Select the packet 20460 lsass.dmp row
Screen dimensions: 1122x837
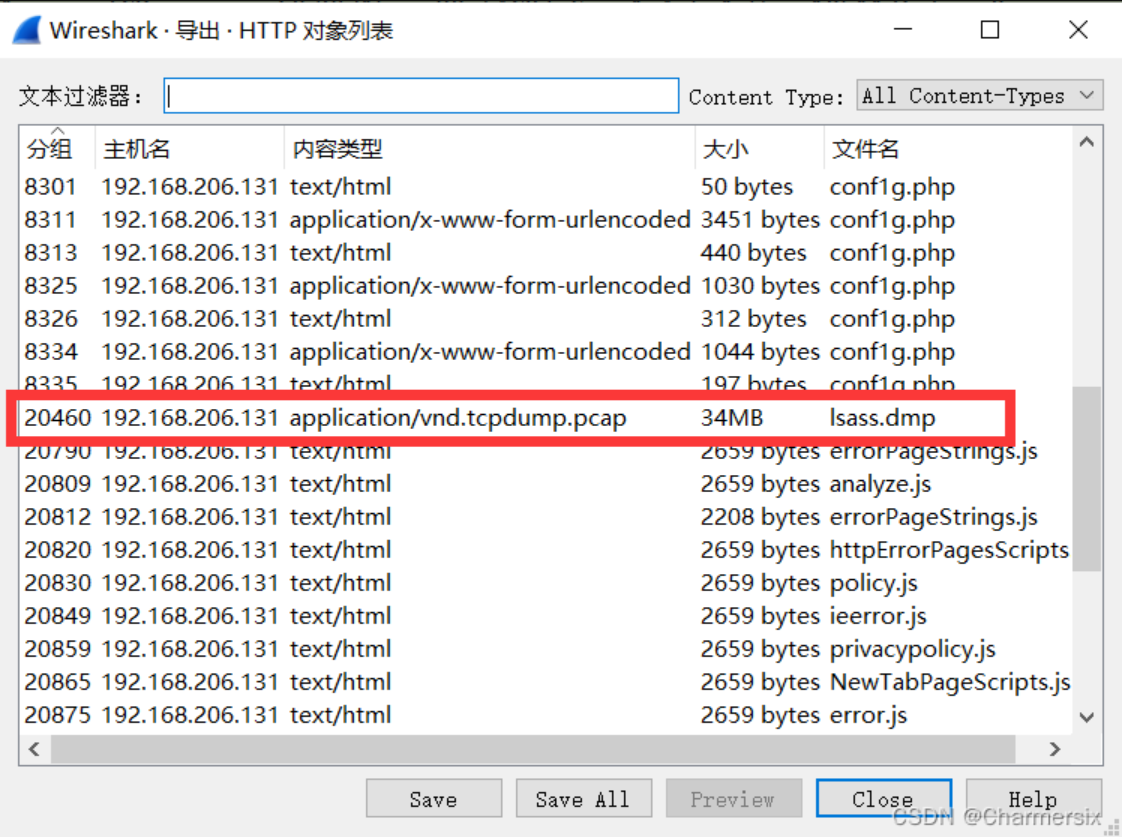[x=547, y=418]
